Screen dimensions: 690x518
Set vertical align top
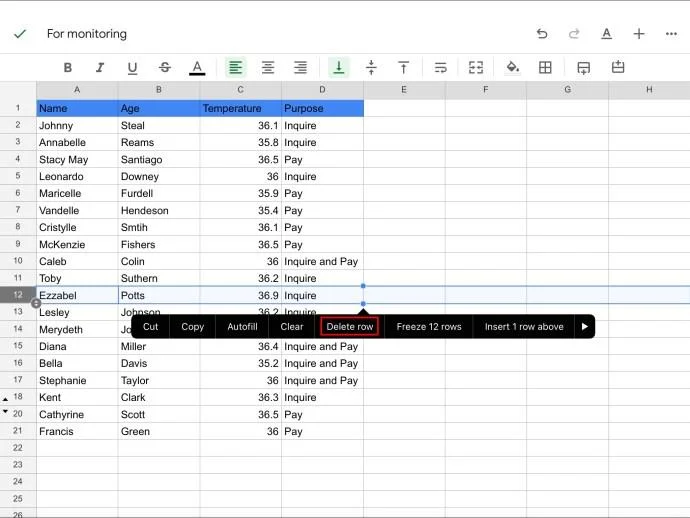coord(404,67)
